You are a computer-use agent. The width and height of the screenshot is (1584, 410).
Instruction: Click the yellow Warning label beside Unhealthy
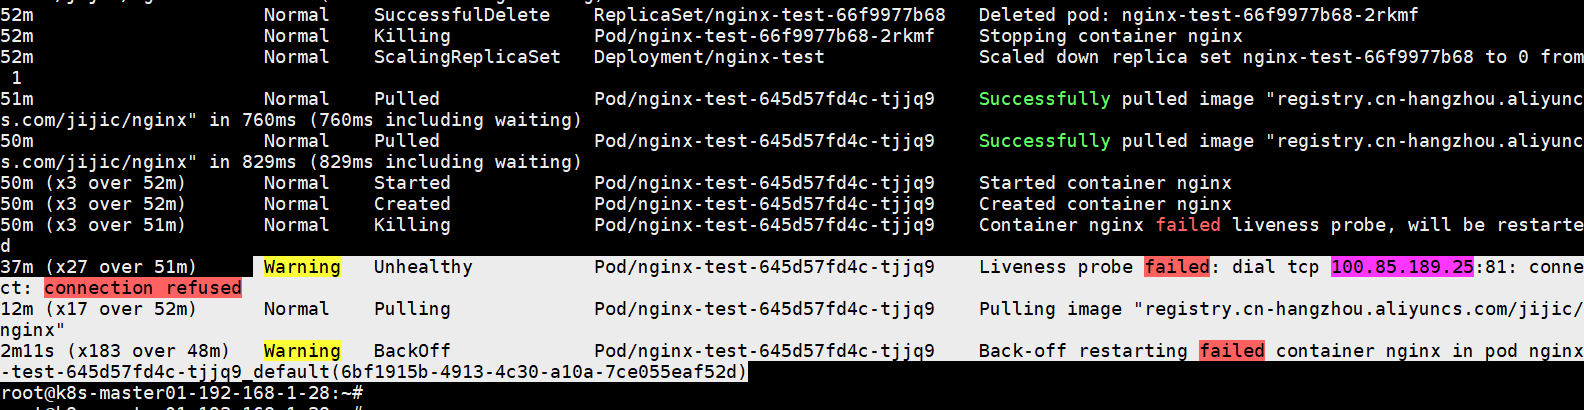pyautogui.click(x=302, y=267)
